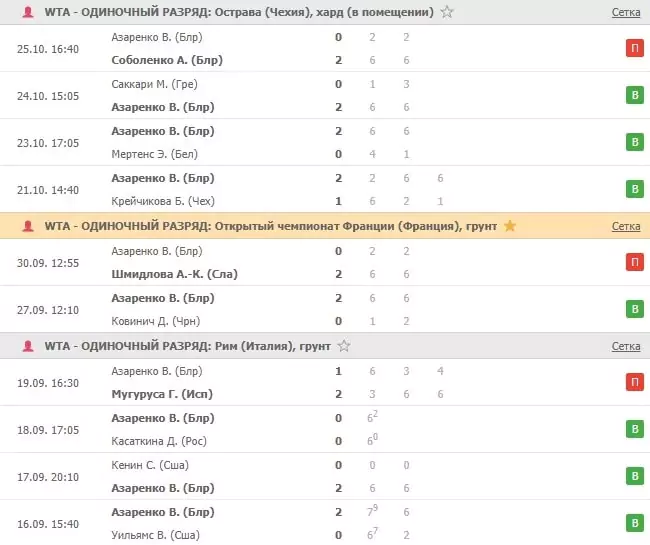Click win badge for Kenin vs Azarenka match
The image size is (650, 545).
pos(635,476)
